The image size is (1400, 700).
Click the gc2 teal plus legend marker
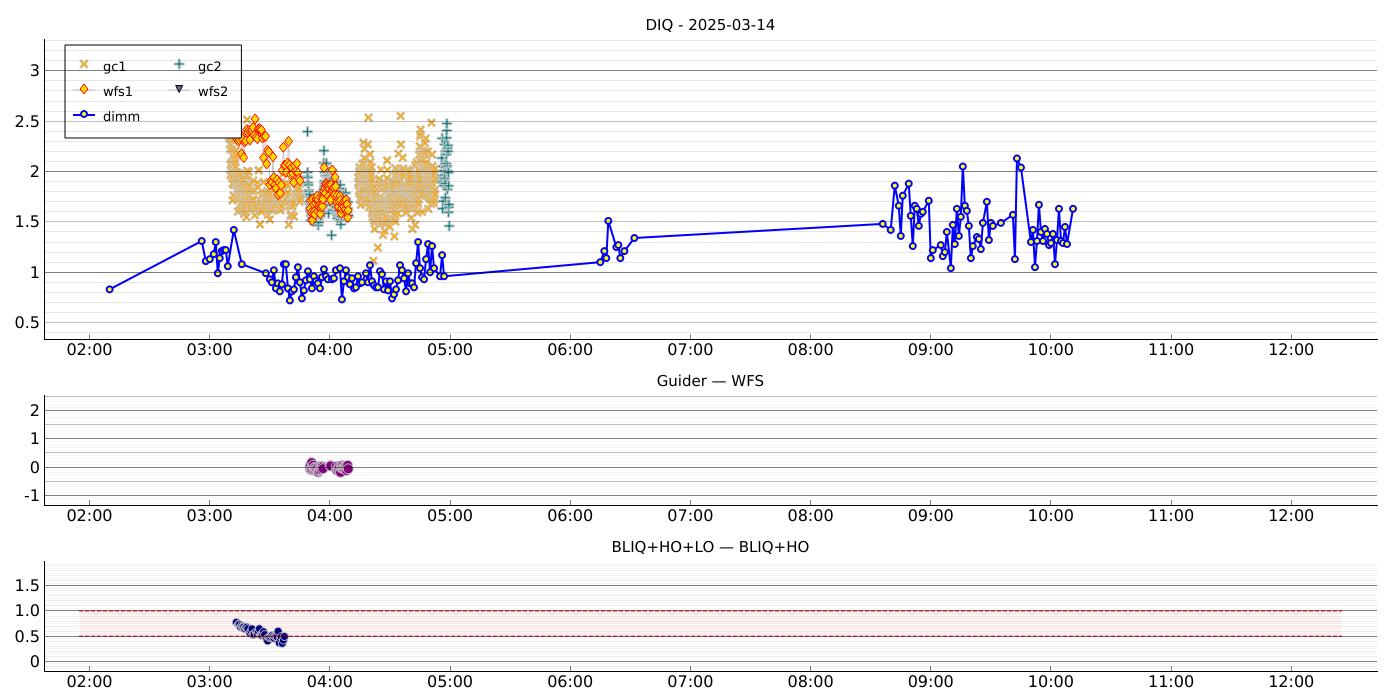179,64
